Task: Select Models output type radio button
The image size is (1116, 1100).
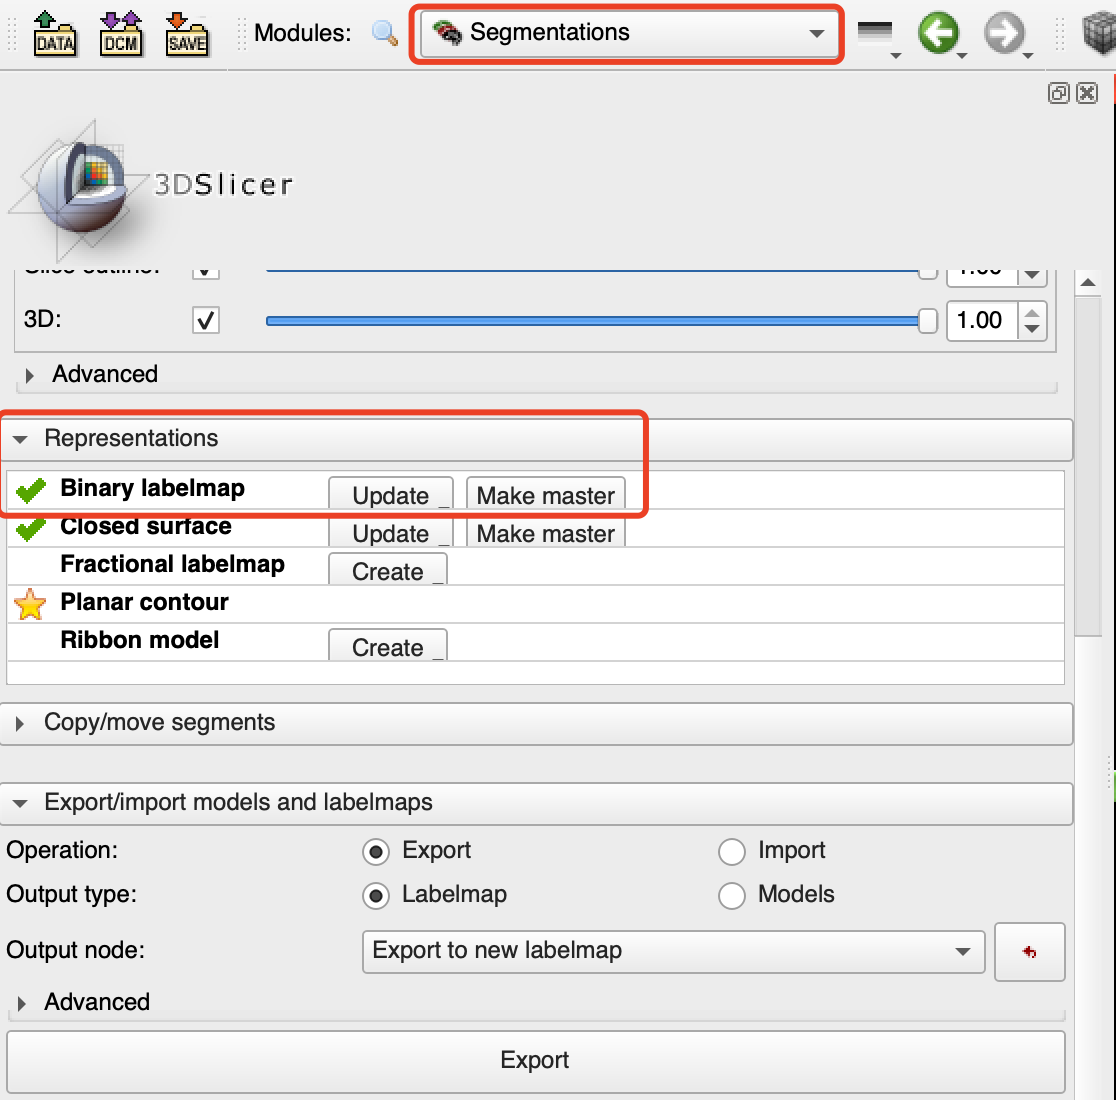Action: (x=732, y=895)
